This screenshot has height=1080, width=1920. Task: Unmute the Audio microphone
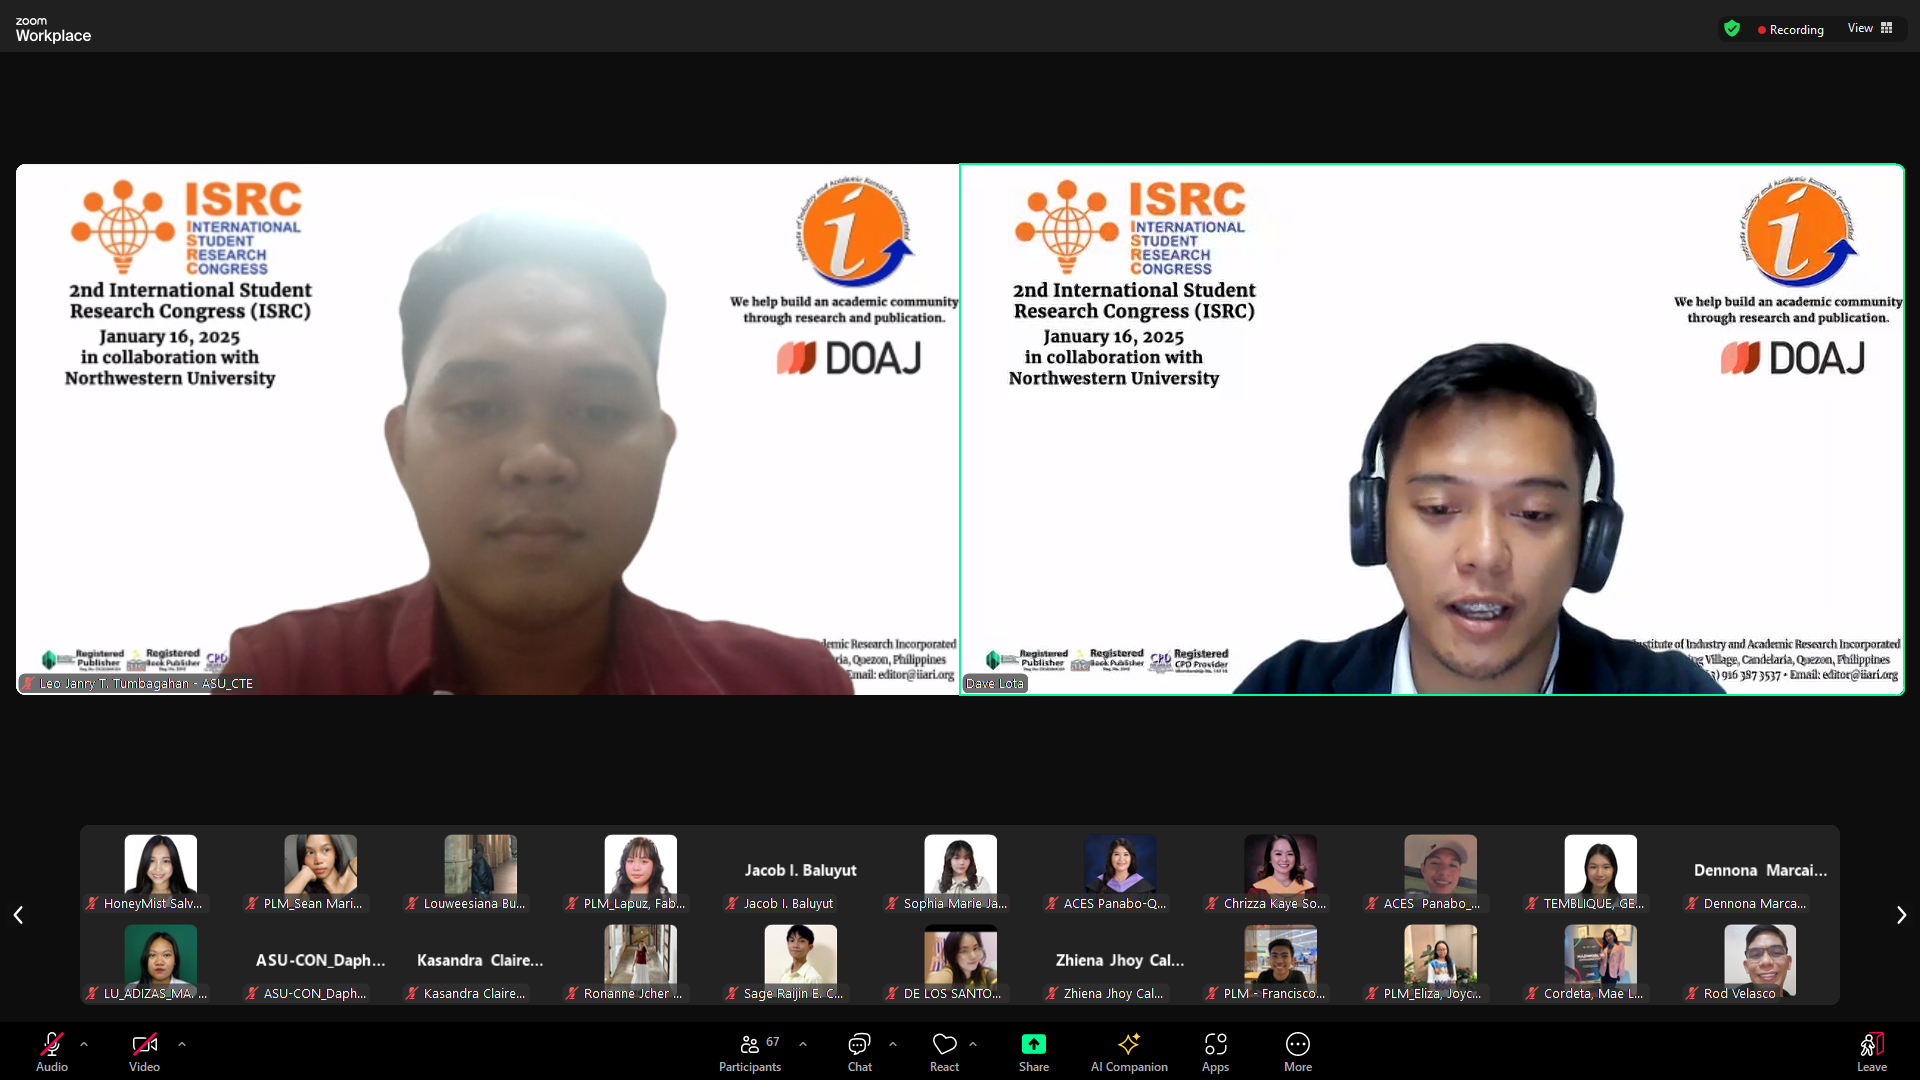[52, 1045]
